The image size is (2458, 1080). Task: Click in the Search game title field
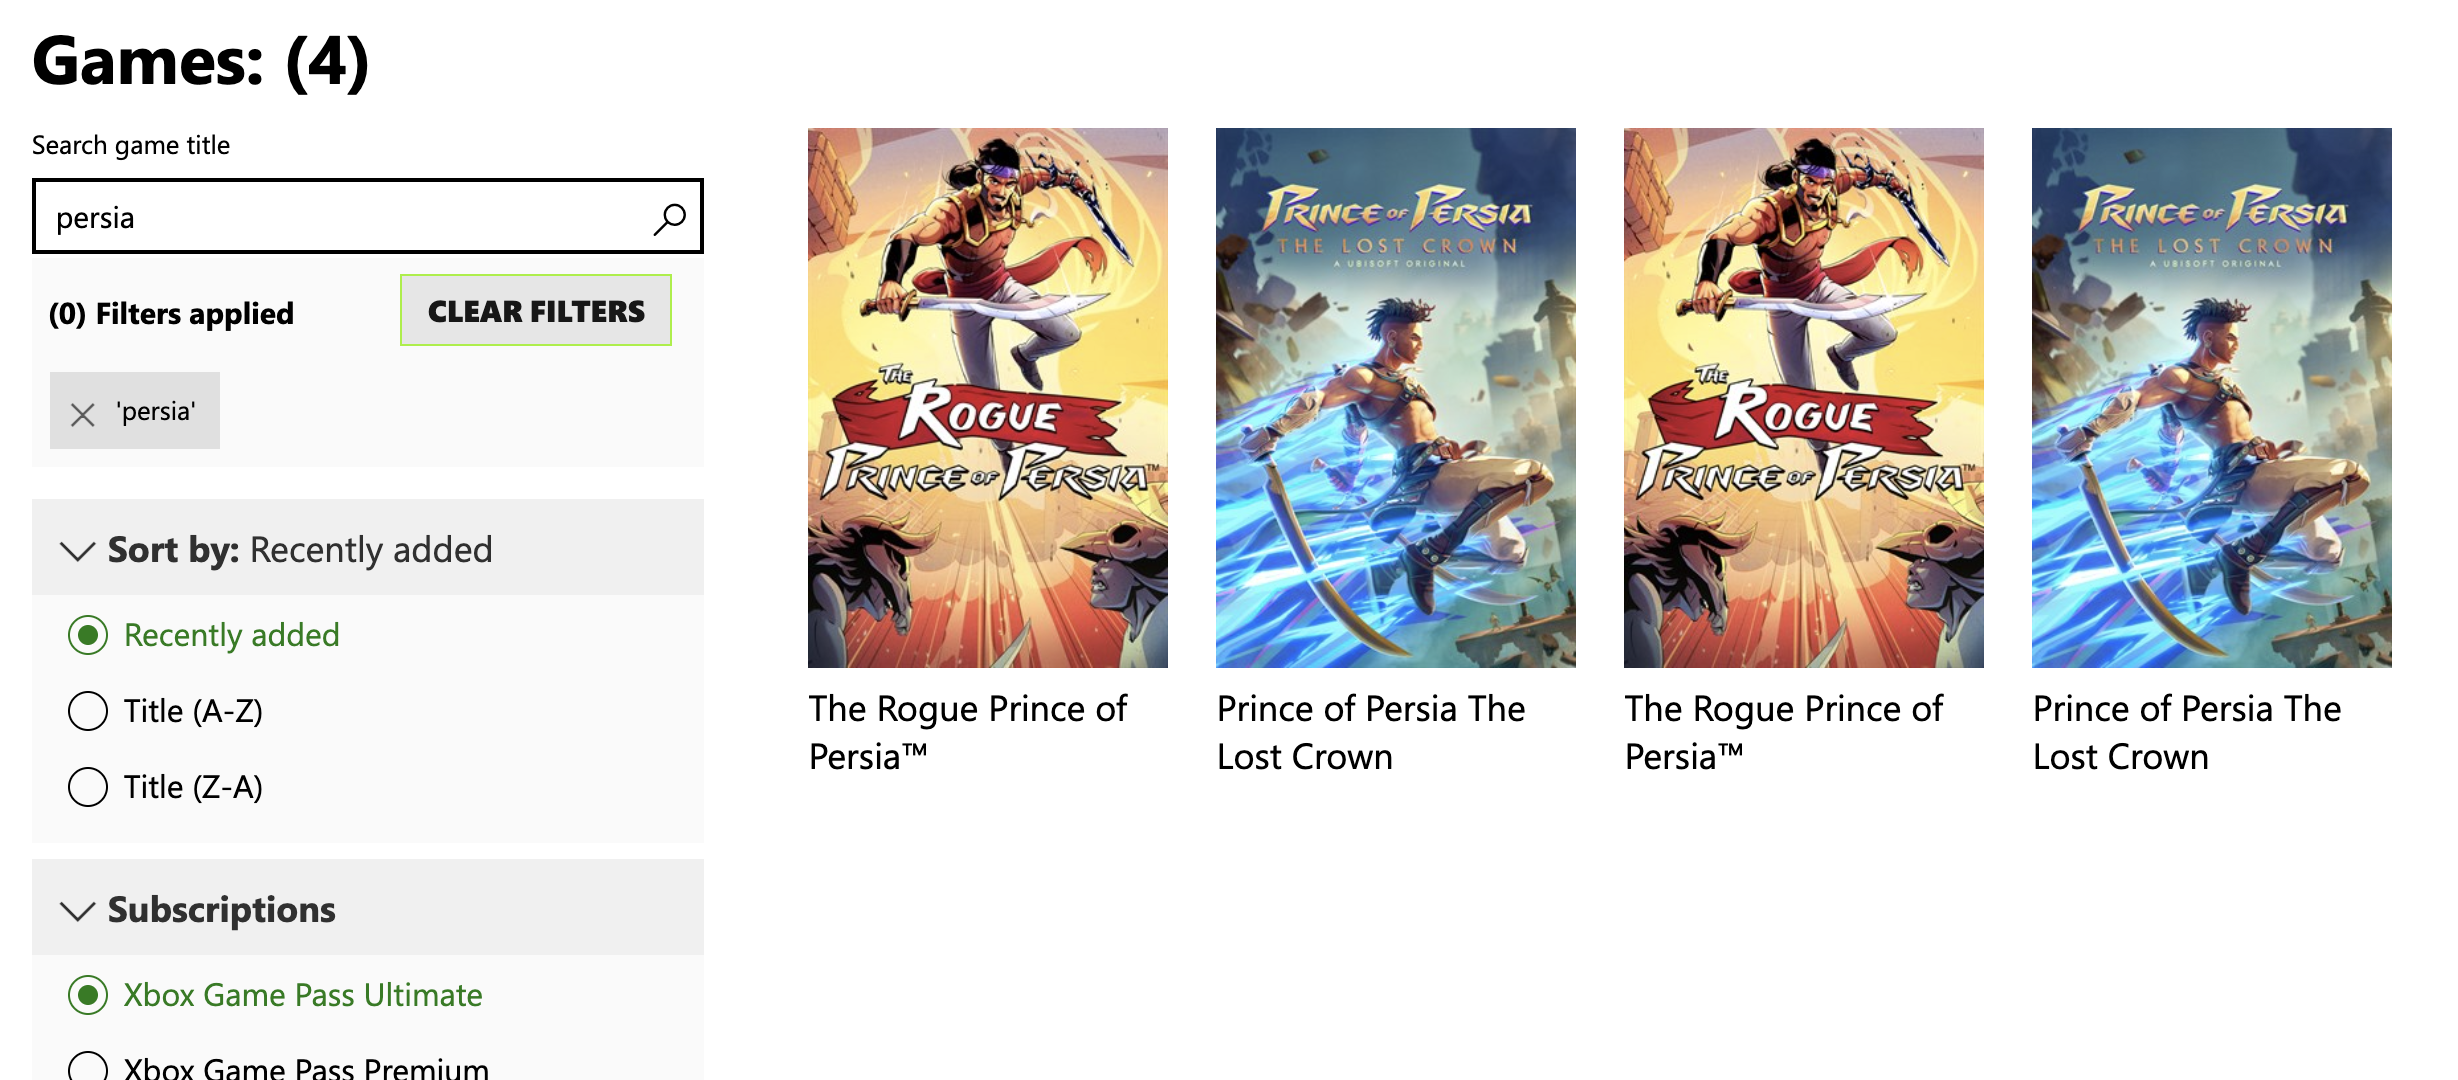click(340, 217)
